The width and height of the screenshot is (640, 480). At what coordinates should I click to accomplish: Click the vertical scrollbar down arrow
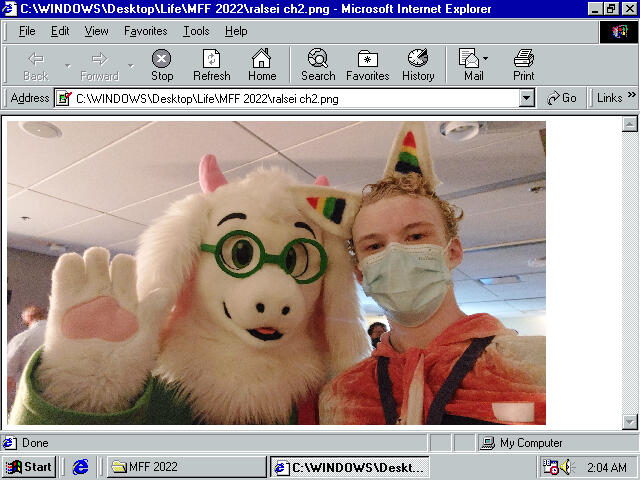tap(630, 421)
